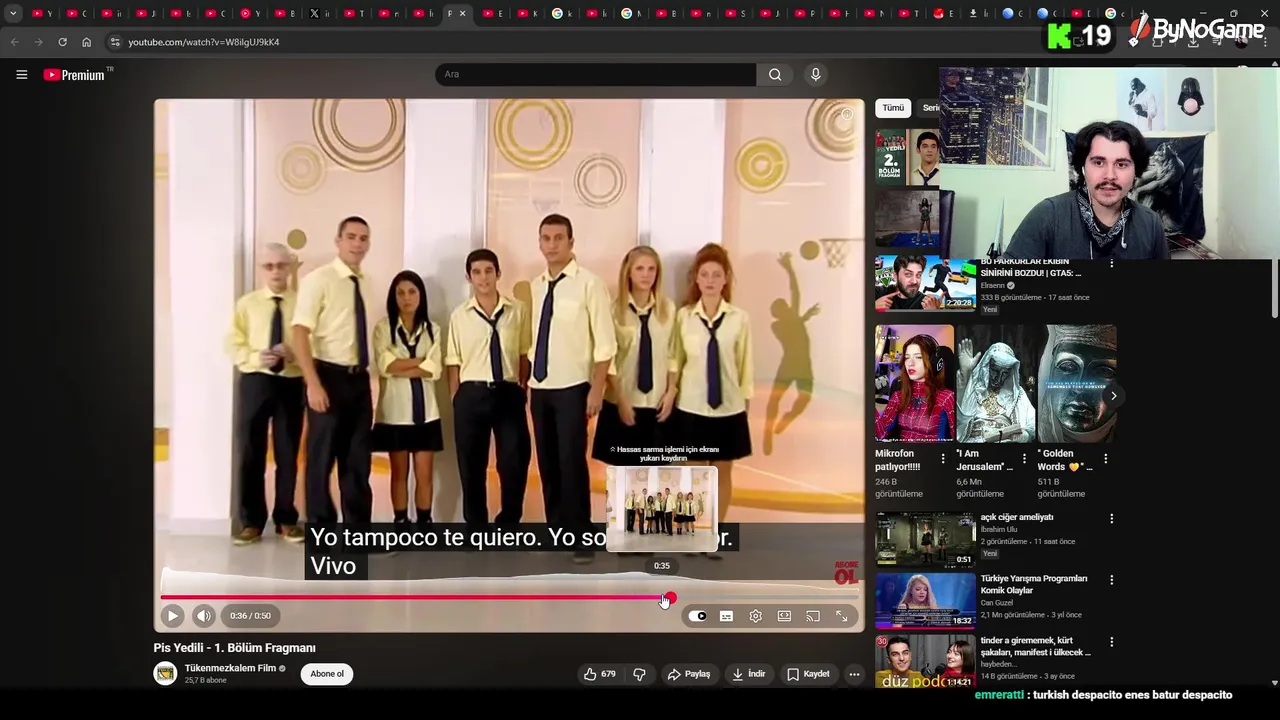Viewport: 1280px width, 720px height.
Task: Click the page's vertical scrollbar
Action: tap(1274, 290)
